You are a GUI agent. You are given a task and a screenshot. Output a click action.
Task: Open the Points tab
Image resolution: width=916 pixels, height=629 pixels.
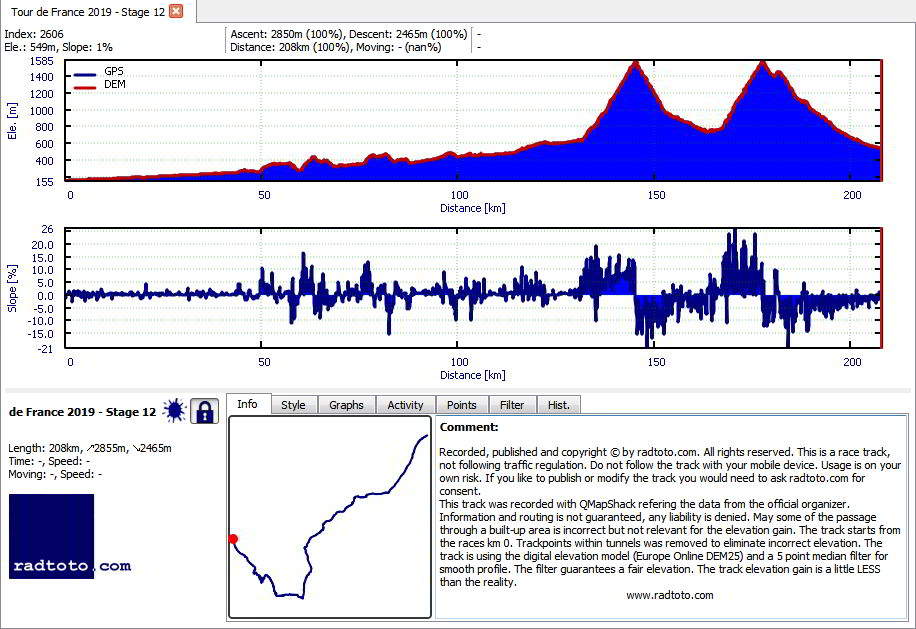pyautogui.click(x=462, y=405)
